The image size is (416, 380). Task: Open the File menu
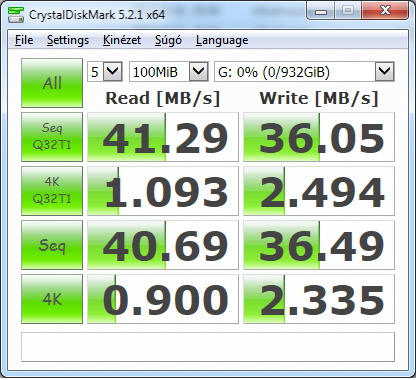pos(24,40)
